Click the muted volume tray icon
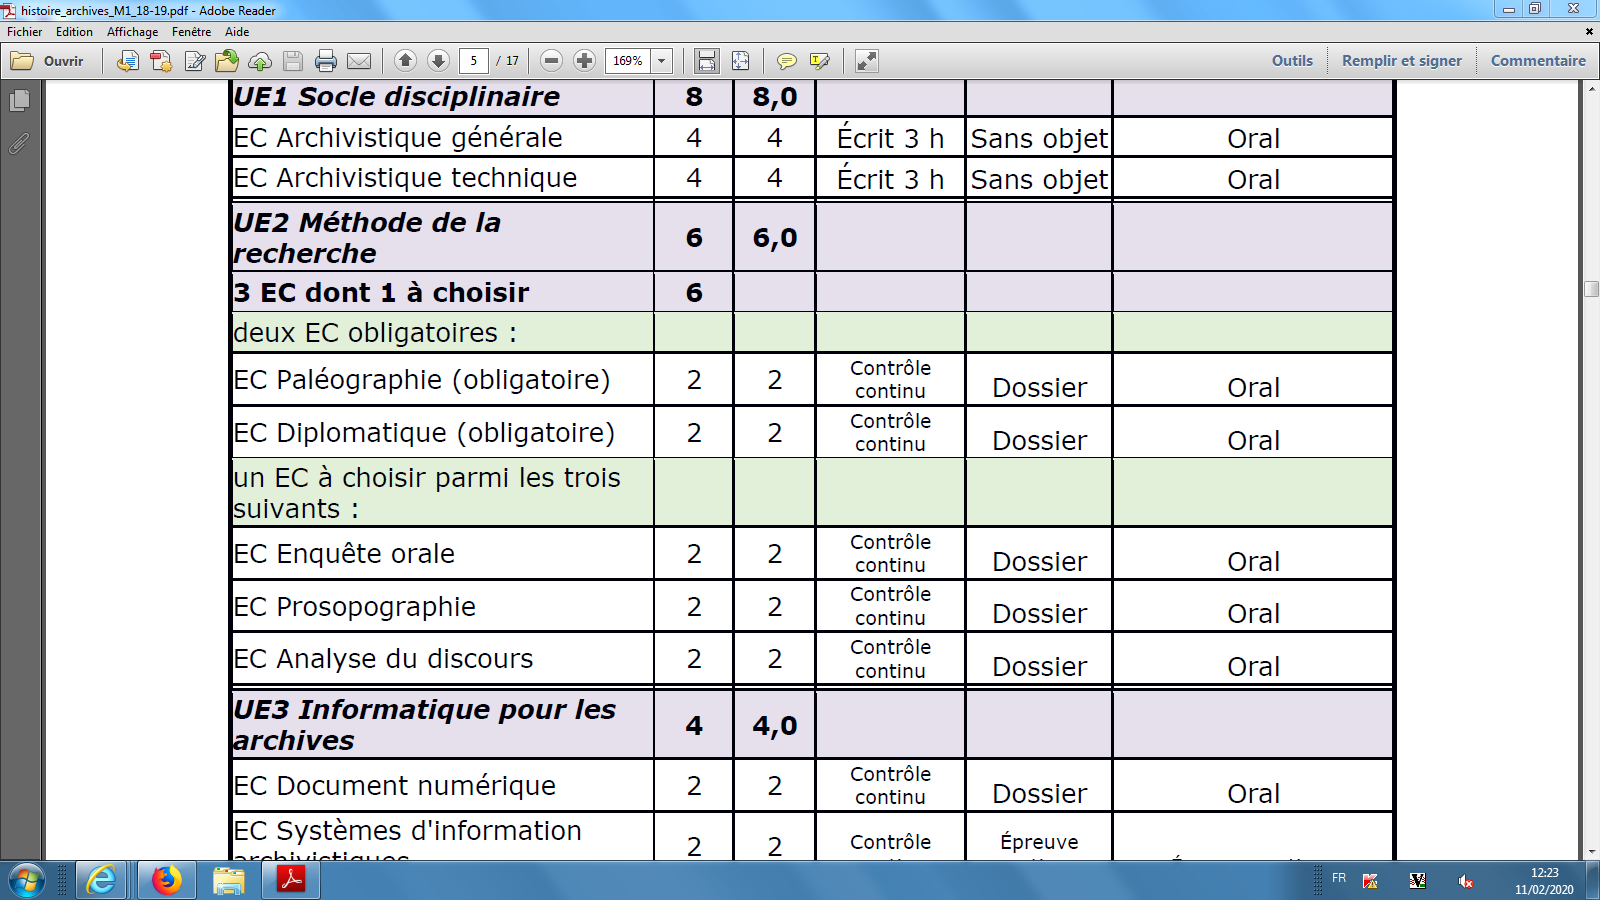Image resolution: width=1600 pixels, height=900 pixels. tap(1465, 881)
